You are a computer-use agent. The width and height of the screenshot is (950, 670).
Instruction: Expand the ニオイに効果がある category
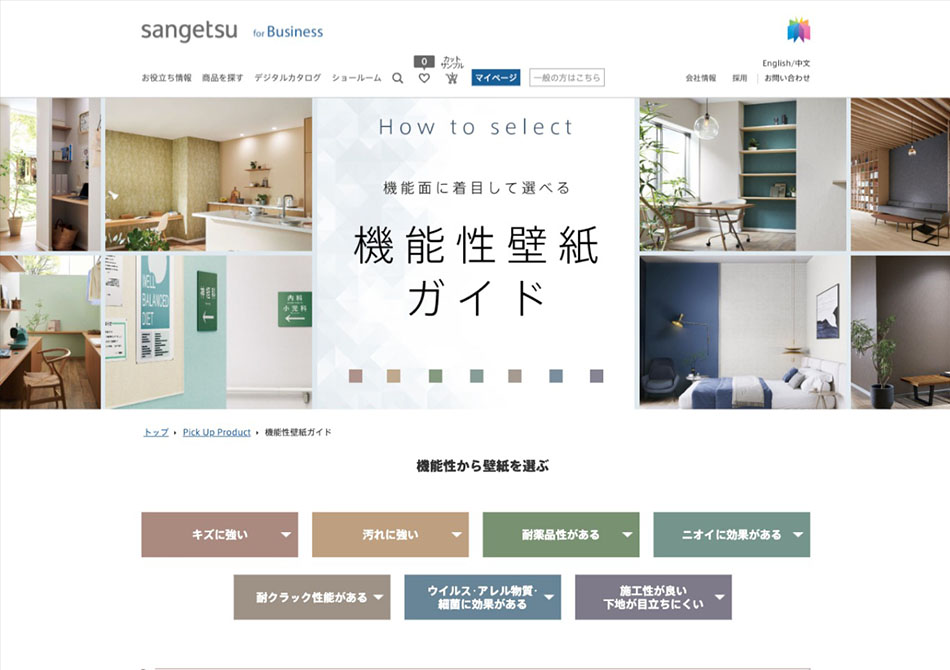click(731, 534)
